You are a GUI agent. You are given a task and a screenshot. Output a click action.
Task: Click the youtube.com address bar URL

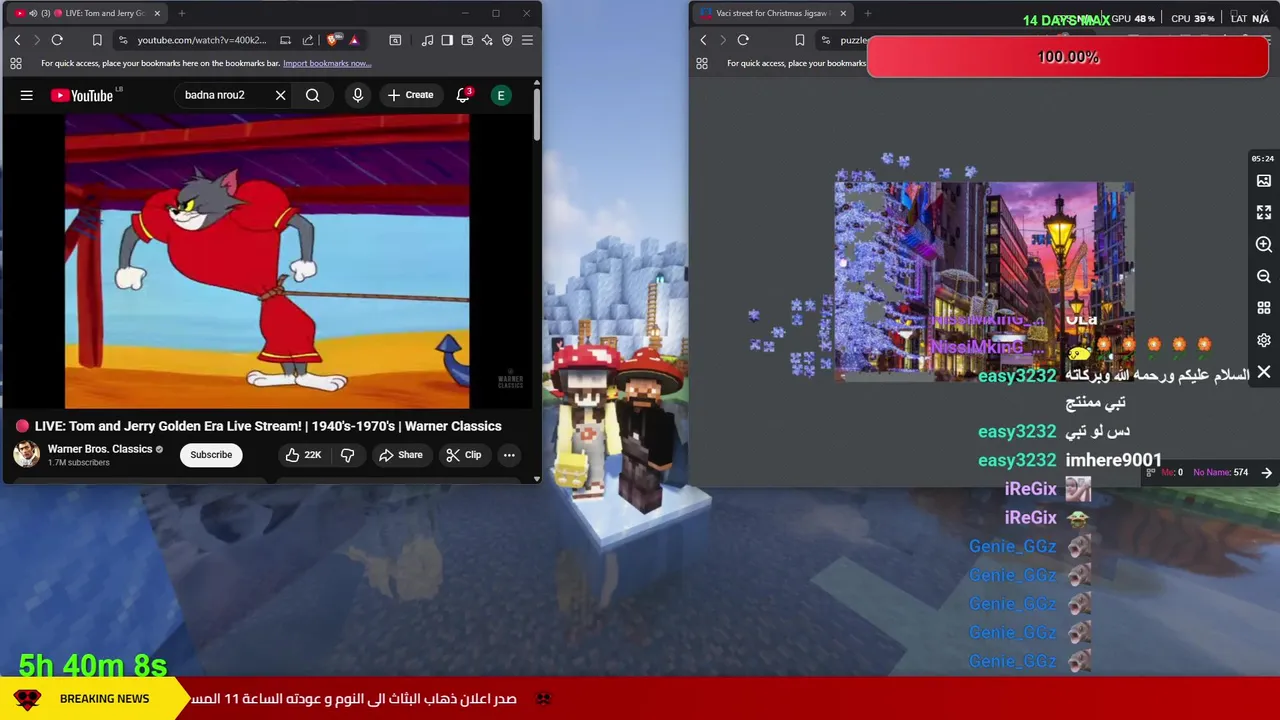click(x=202, y=40)
